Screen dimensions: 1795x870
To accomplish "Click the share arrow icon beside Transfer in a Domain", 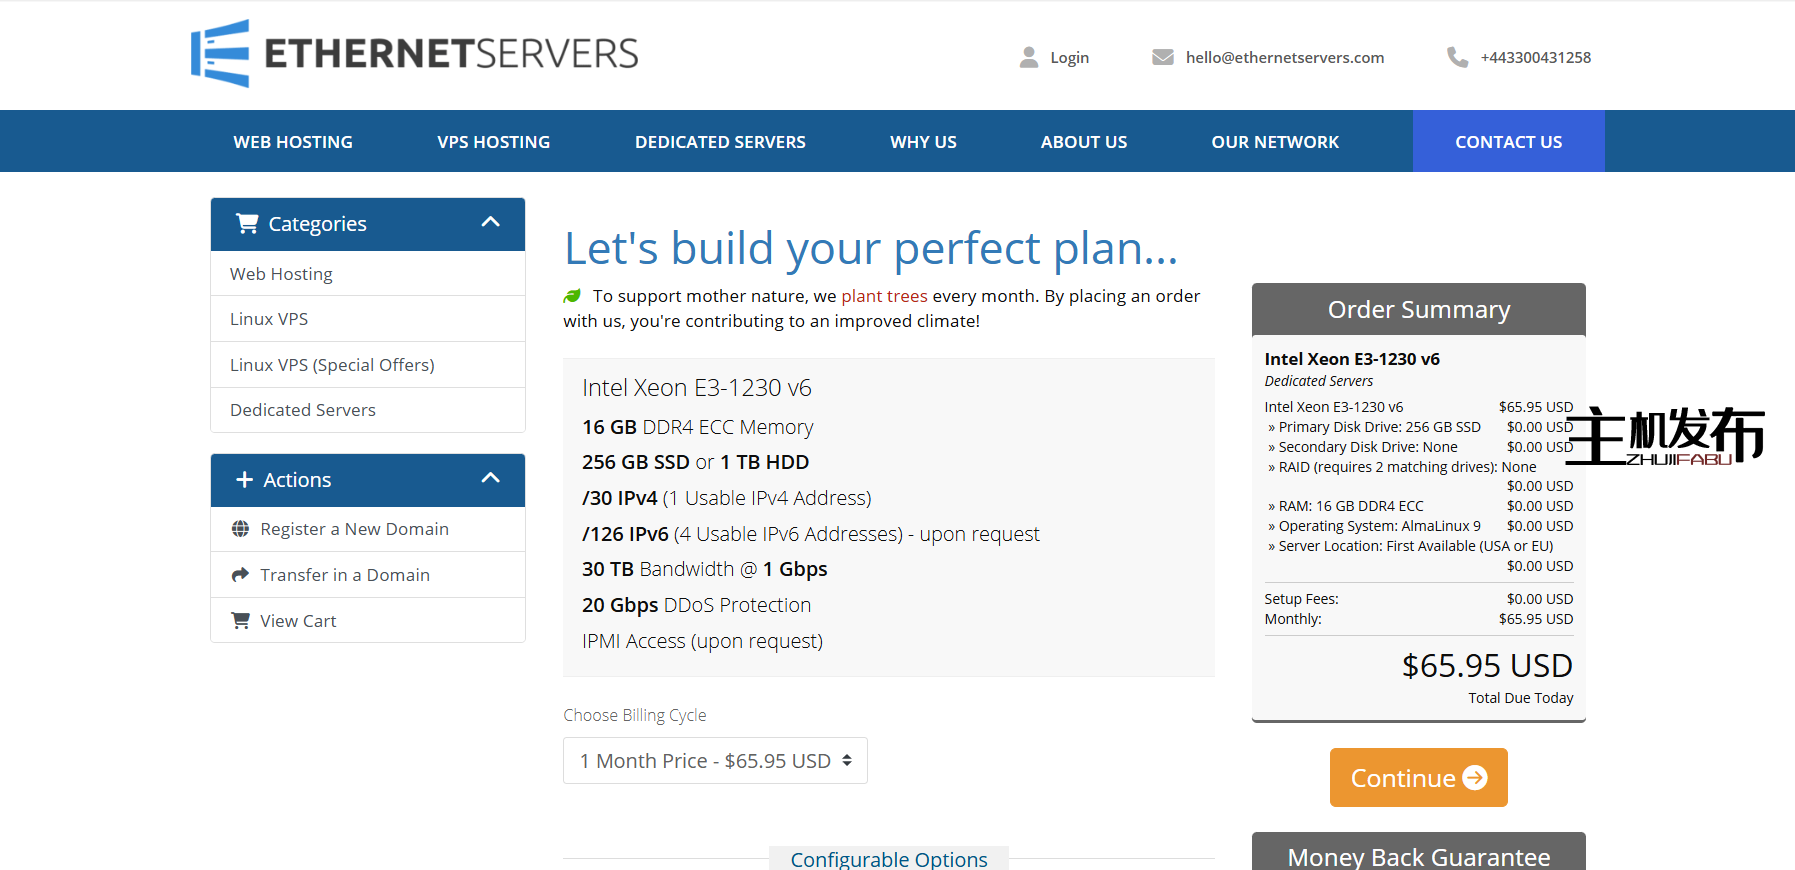I will [x=240, y=575].
